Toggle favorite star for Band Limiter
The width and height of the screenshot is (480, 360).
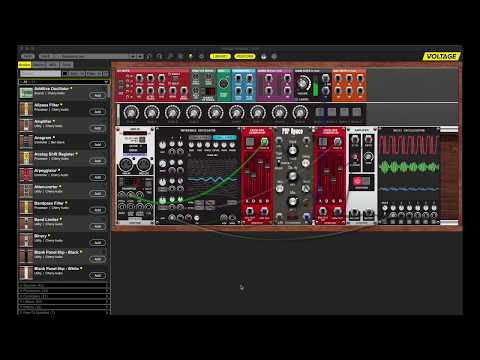(61, 219)
